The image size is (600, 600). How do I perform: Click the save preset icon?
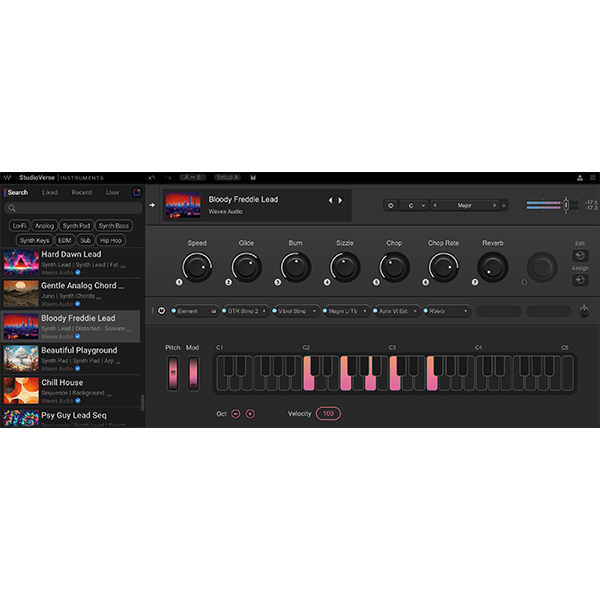(x=253, y=178)
